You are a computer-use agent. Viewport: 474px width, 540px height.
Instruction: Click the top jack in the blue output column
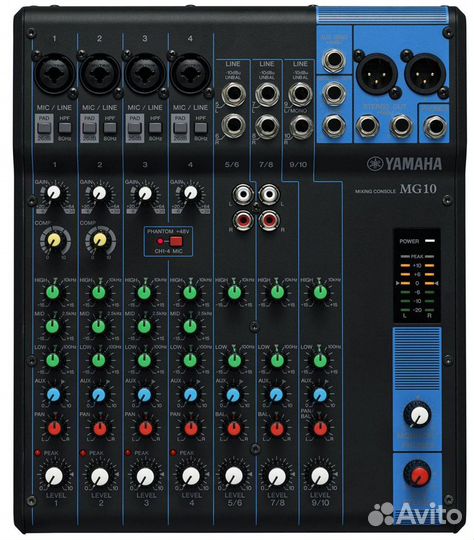334,60
